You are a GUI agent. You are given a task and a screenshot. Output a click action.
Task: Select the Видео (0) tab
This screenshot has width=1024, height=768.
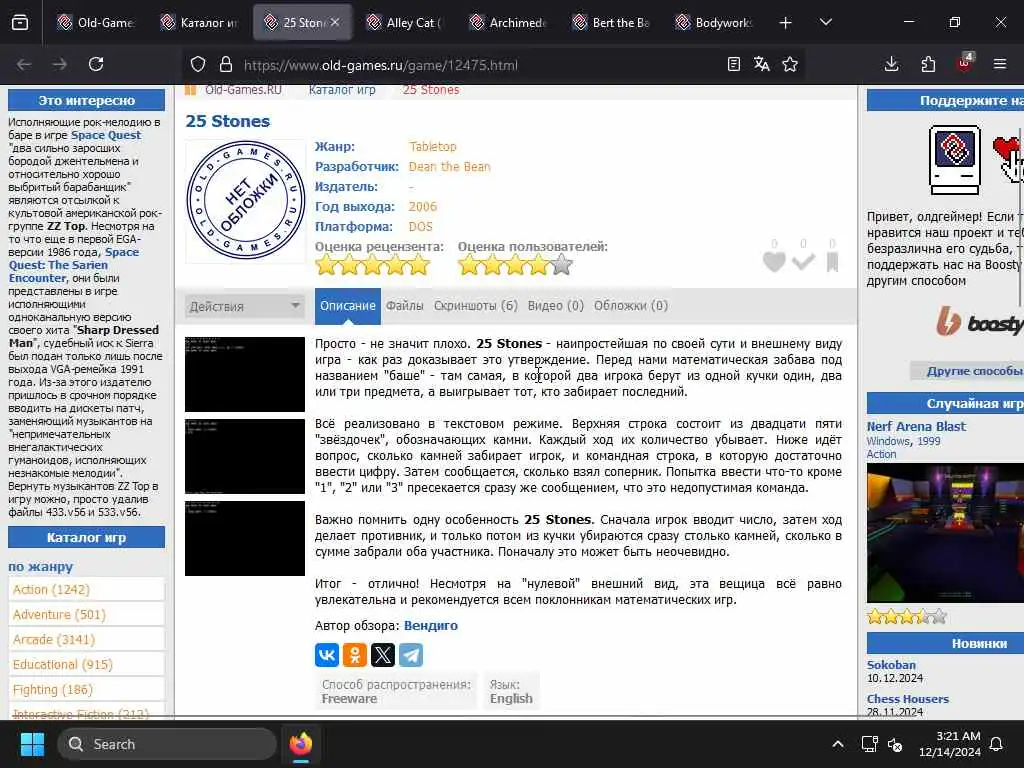pyautogui.click(x=555, y=306)
